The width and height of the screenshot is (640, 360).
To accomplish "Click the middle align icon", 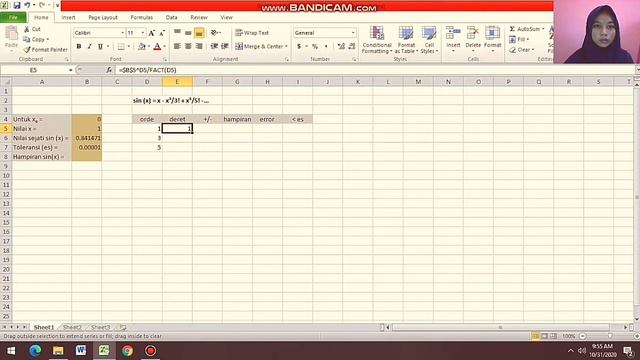I will [188, 33].
